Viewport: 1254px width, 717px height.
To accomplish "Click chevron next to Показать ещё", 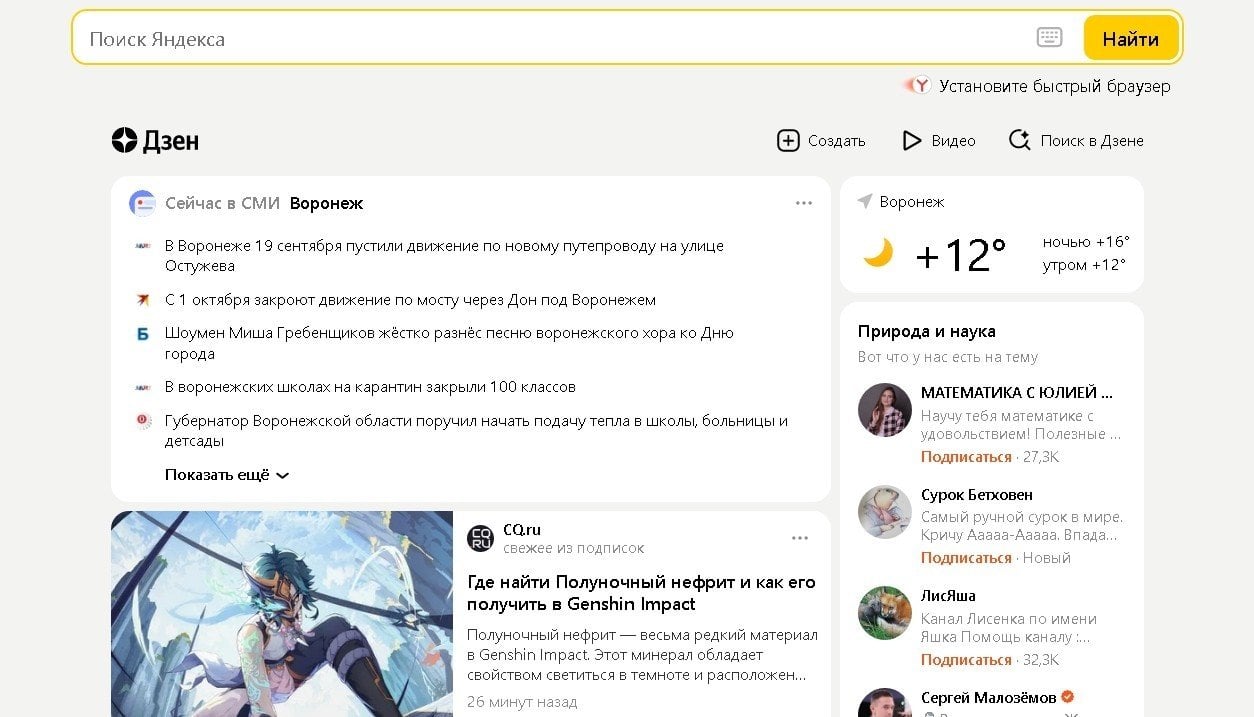I will pos(282,476).
